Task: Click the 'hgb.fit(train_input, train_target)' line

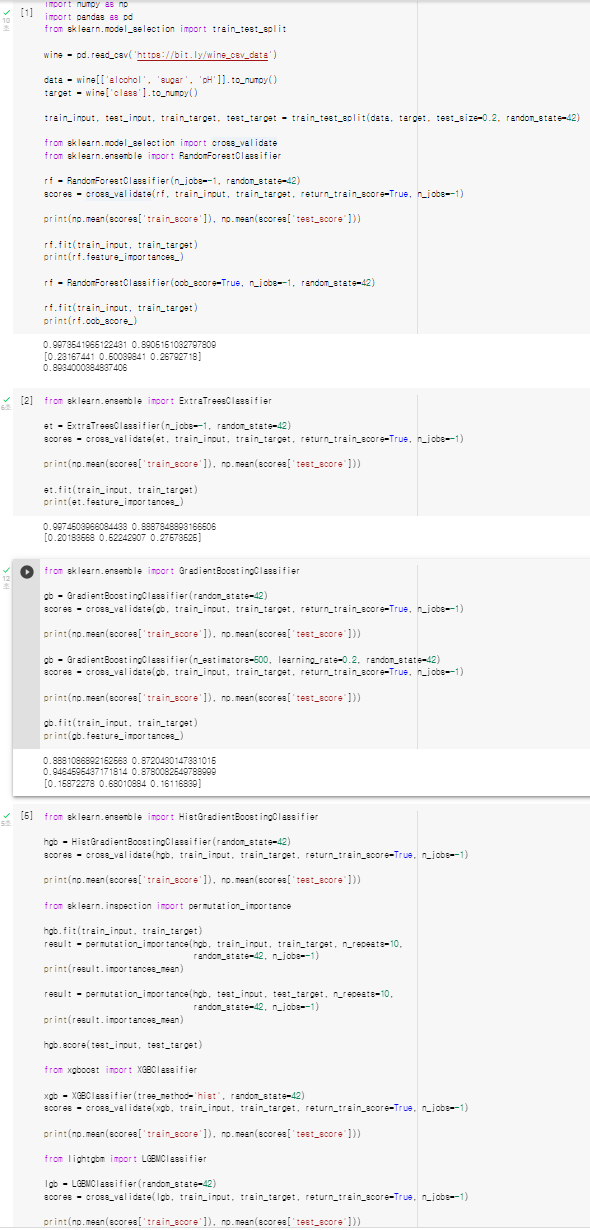Action: (124, 931)
